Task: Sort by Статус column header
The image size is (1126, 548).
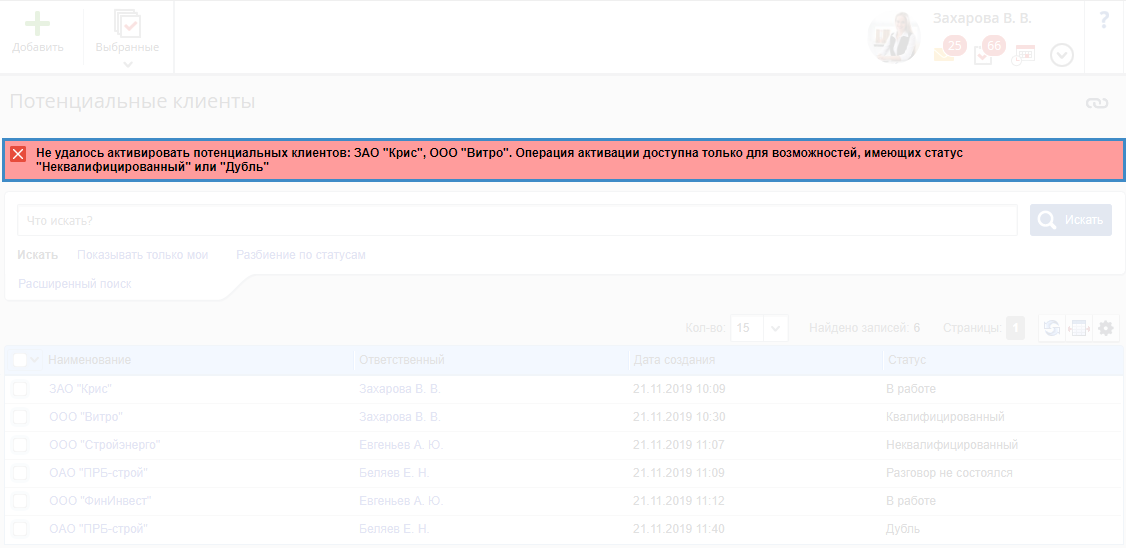Action: pyautogui.click(x=907, y=360)
